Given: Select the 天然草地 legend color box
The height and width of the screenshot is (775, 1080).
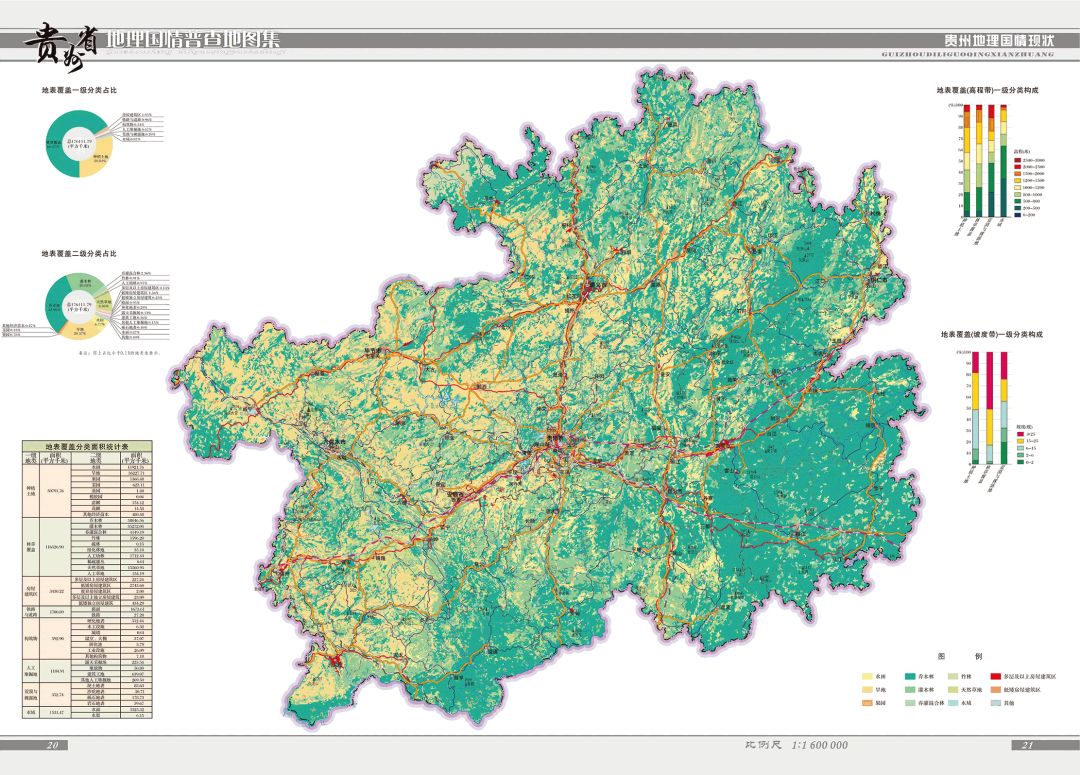Looking at the screenshot, I should [953, 690].
